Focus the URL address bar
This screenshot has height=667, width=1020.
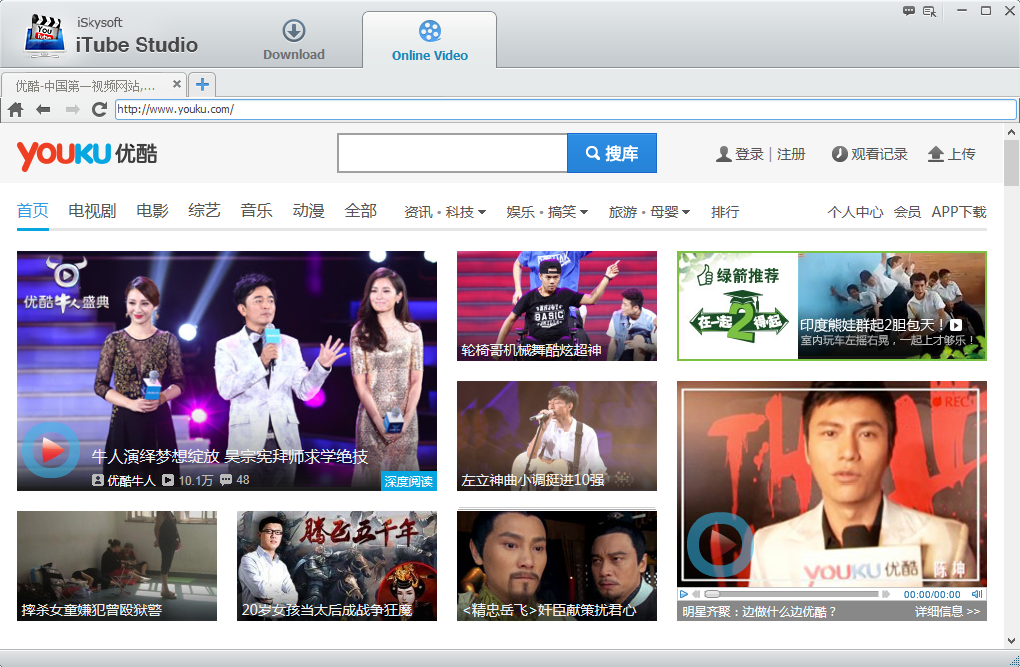565,109
